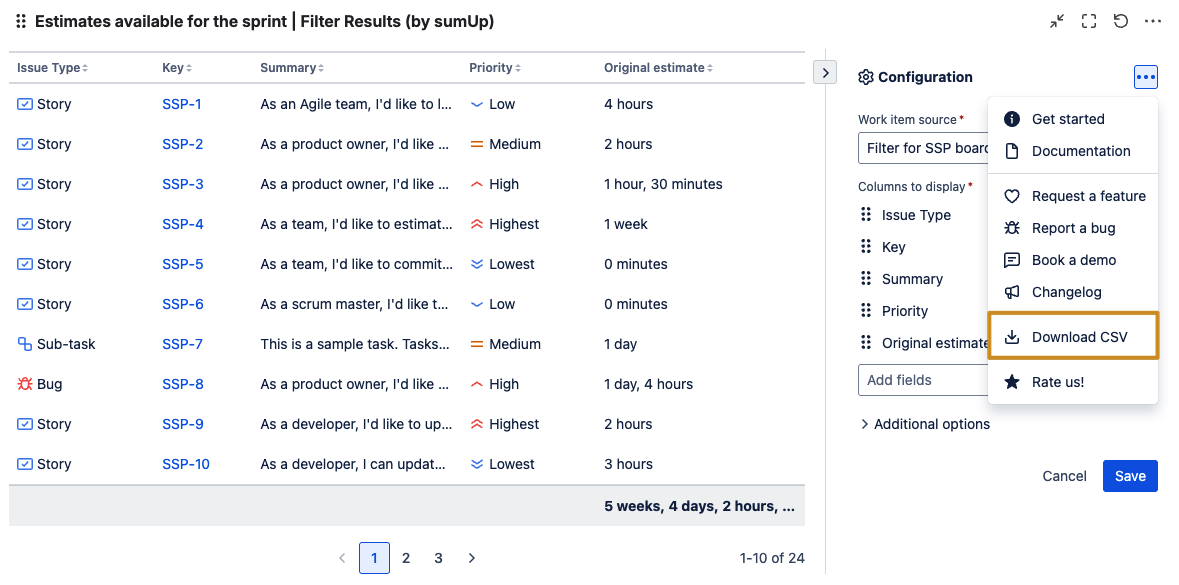The image size is (1179, 585).
Task: Click the drag handle beside Priority field
Action: [x=866, y=311]
